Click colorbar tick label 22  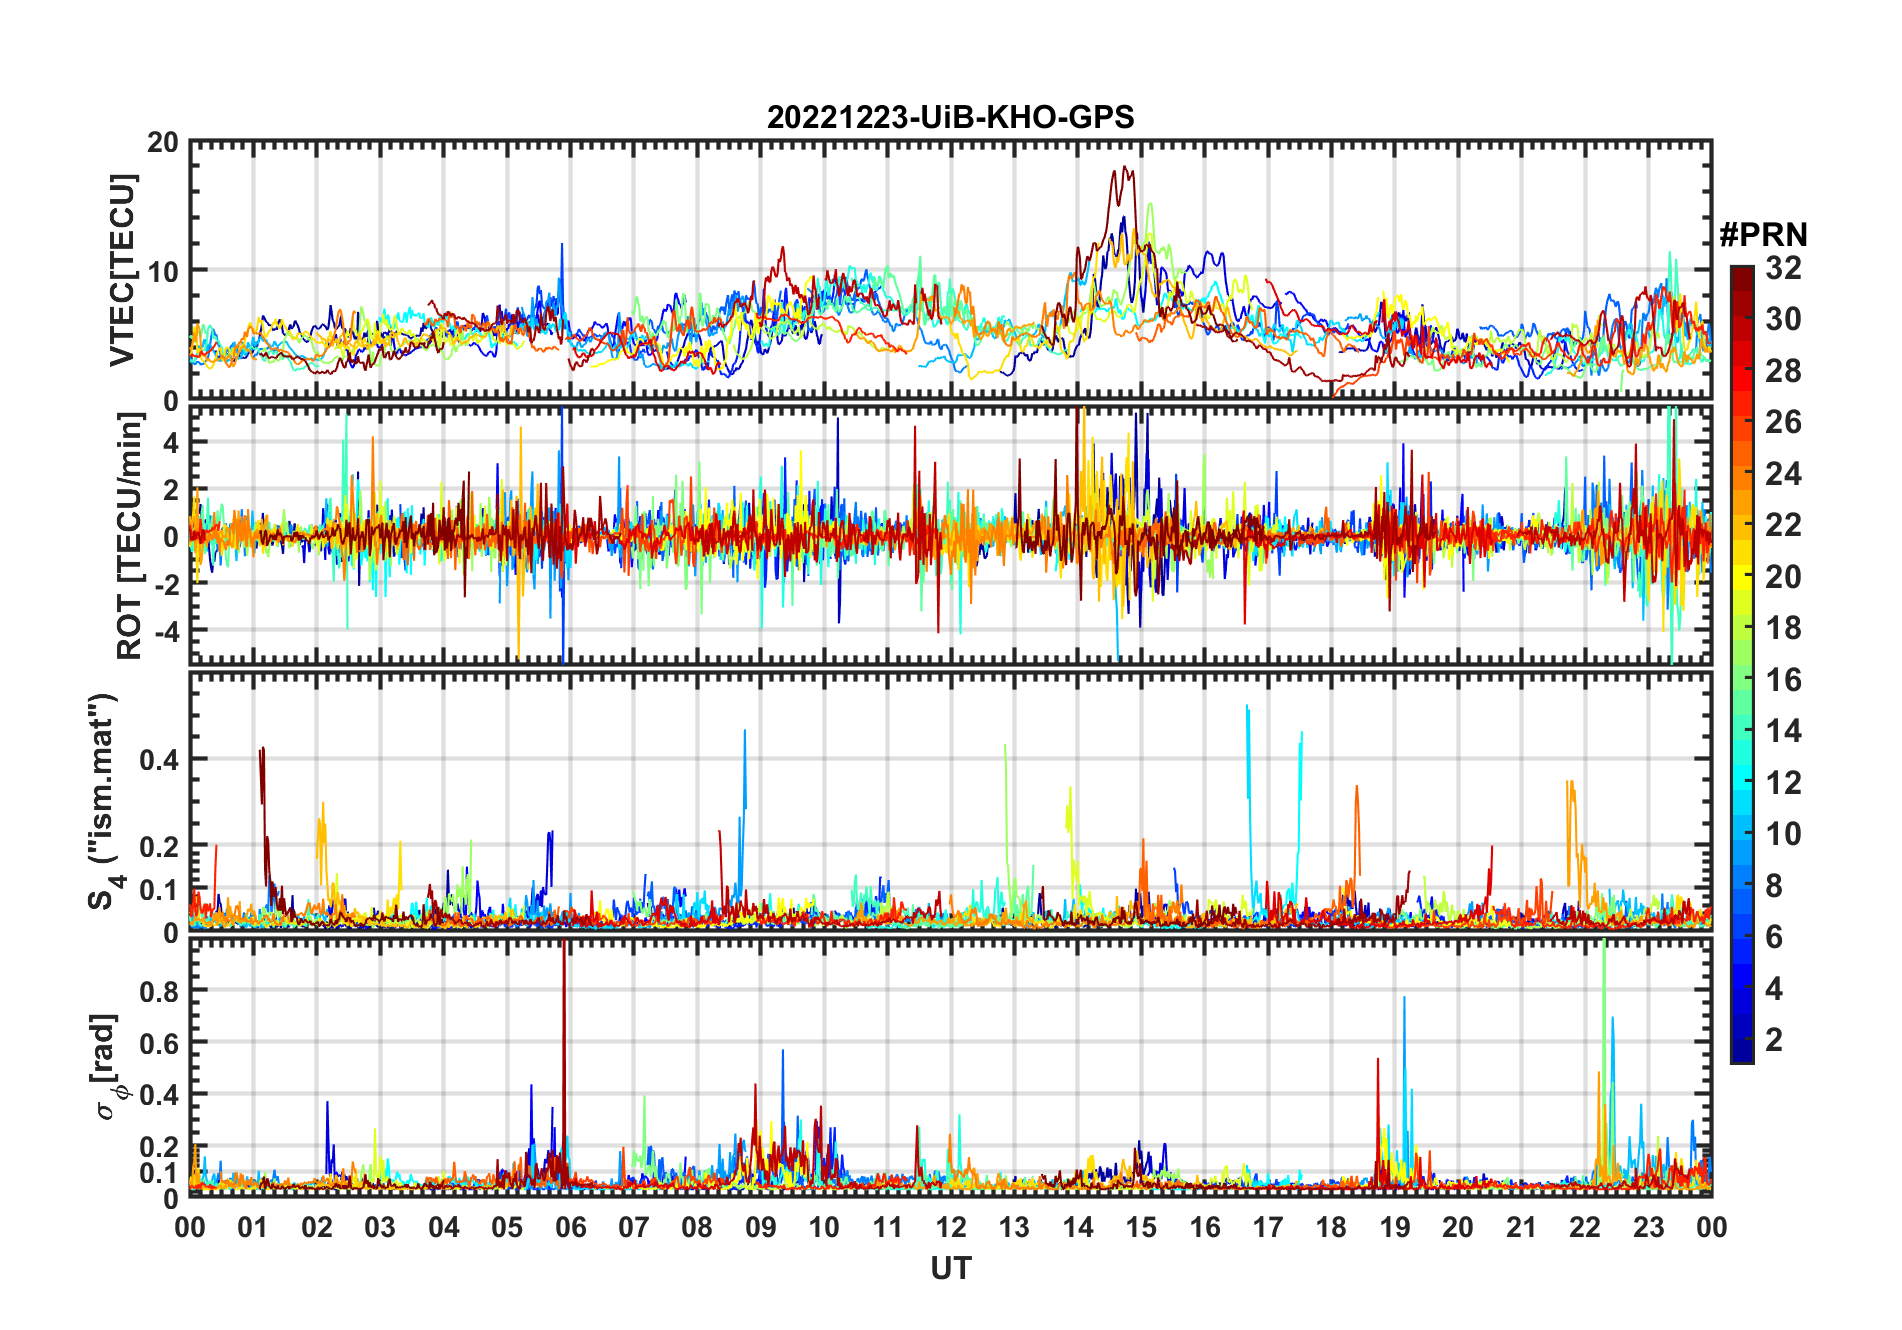click(1783, 525)
